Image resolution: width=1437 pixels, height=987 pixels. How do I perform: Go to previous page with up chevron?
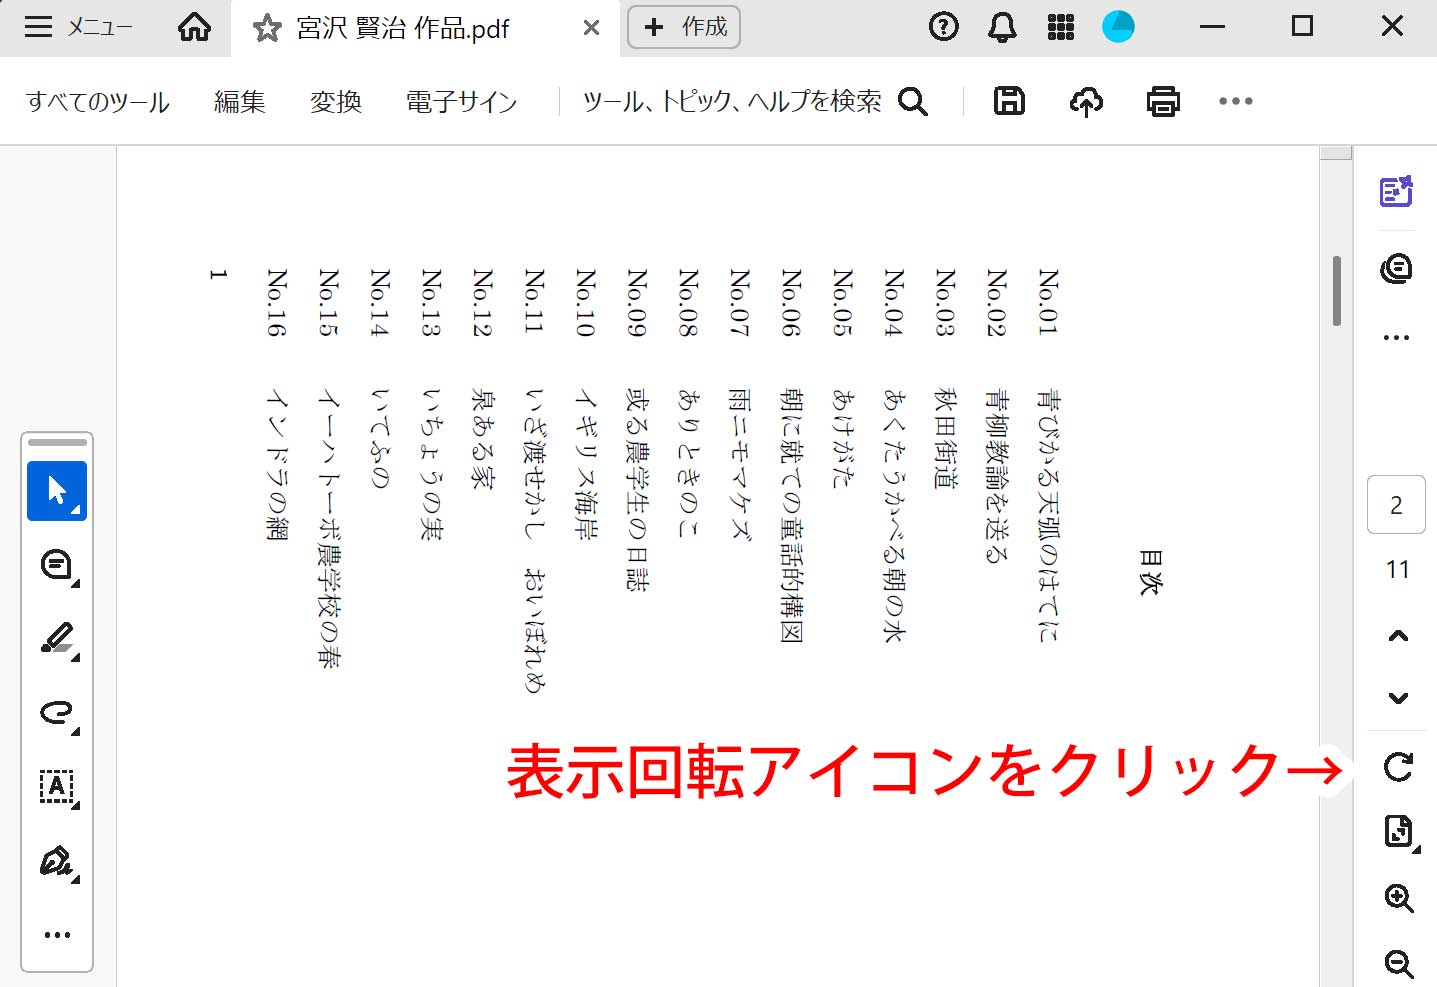coord(1398,636)
